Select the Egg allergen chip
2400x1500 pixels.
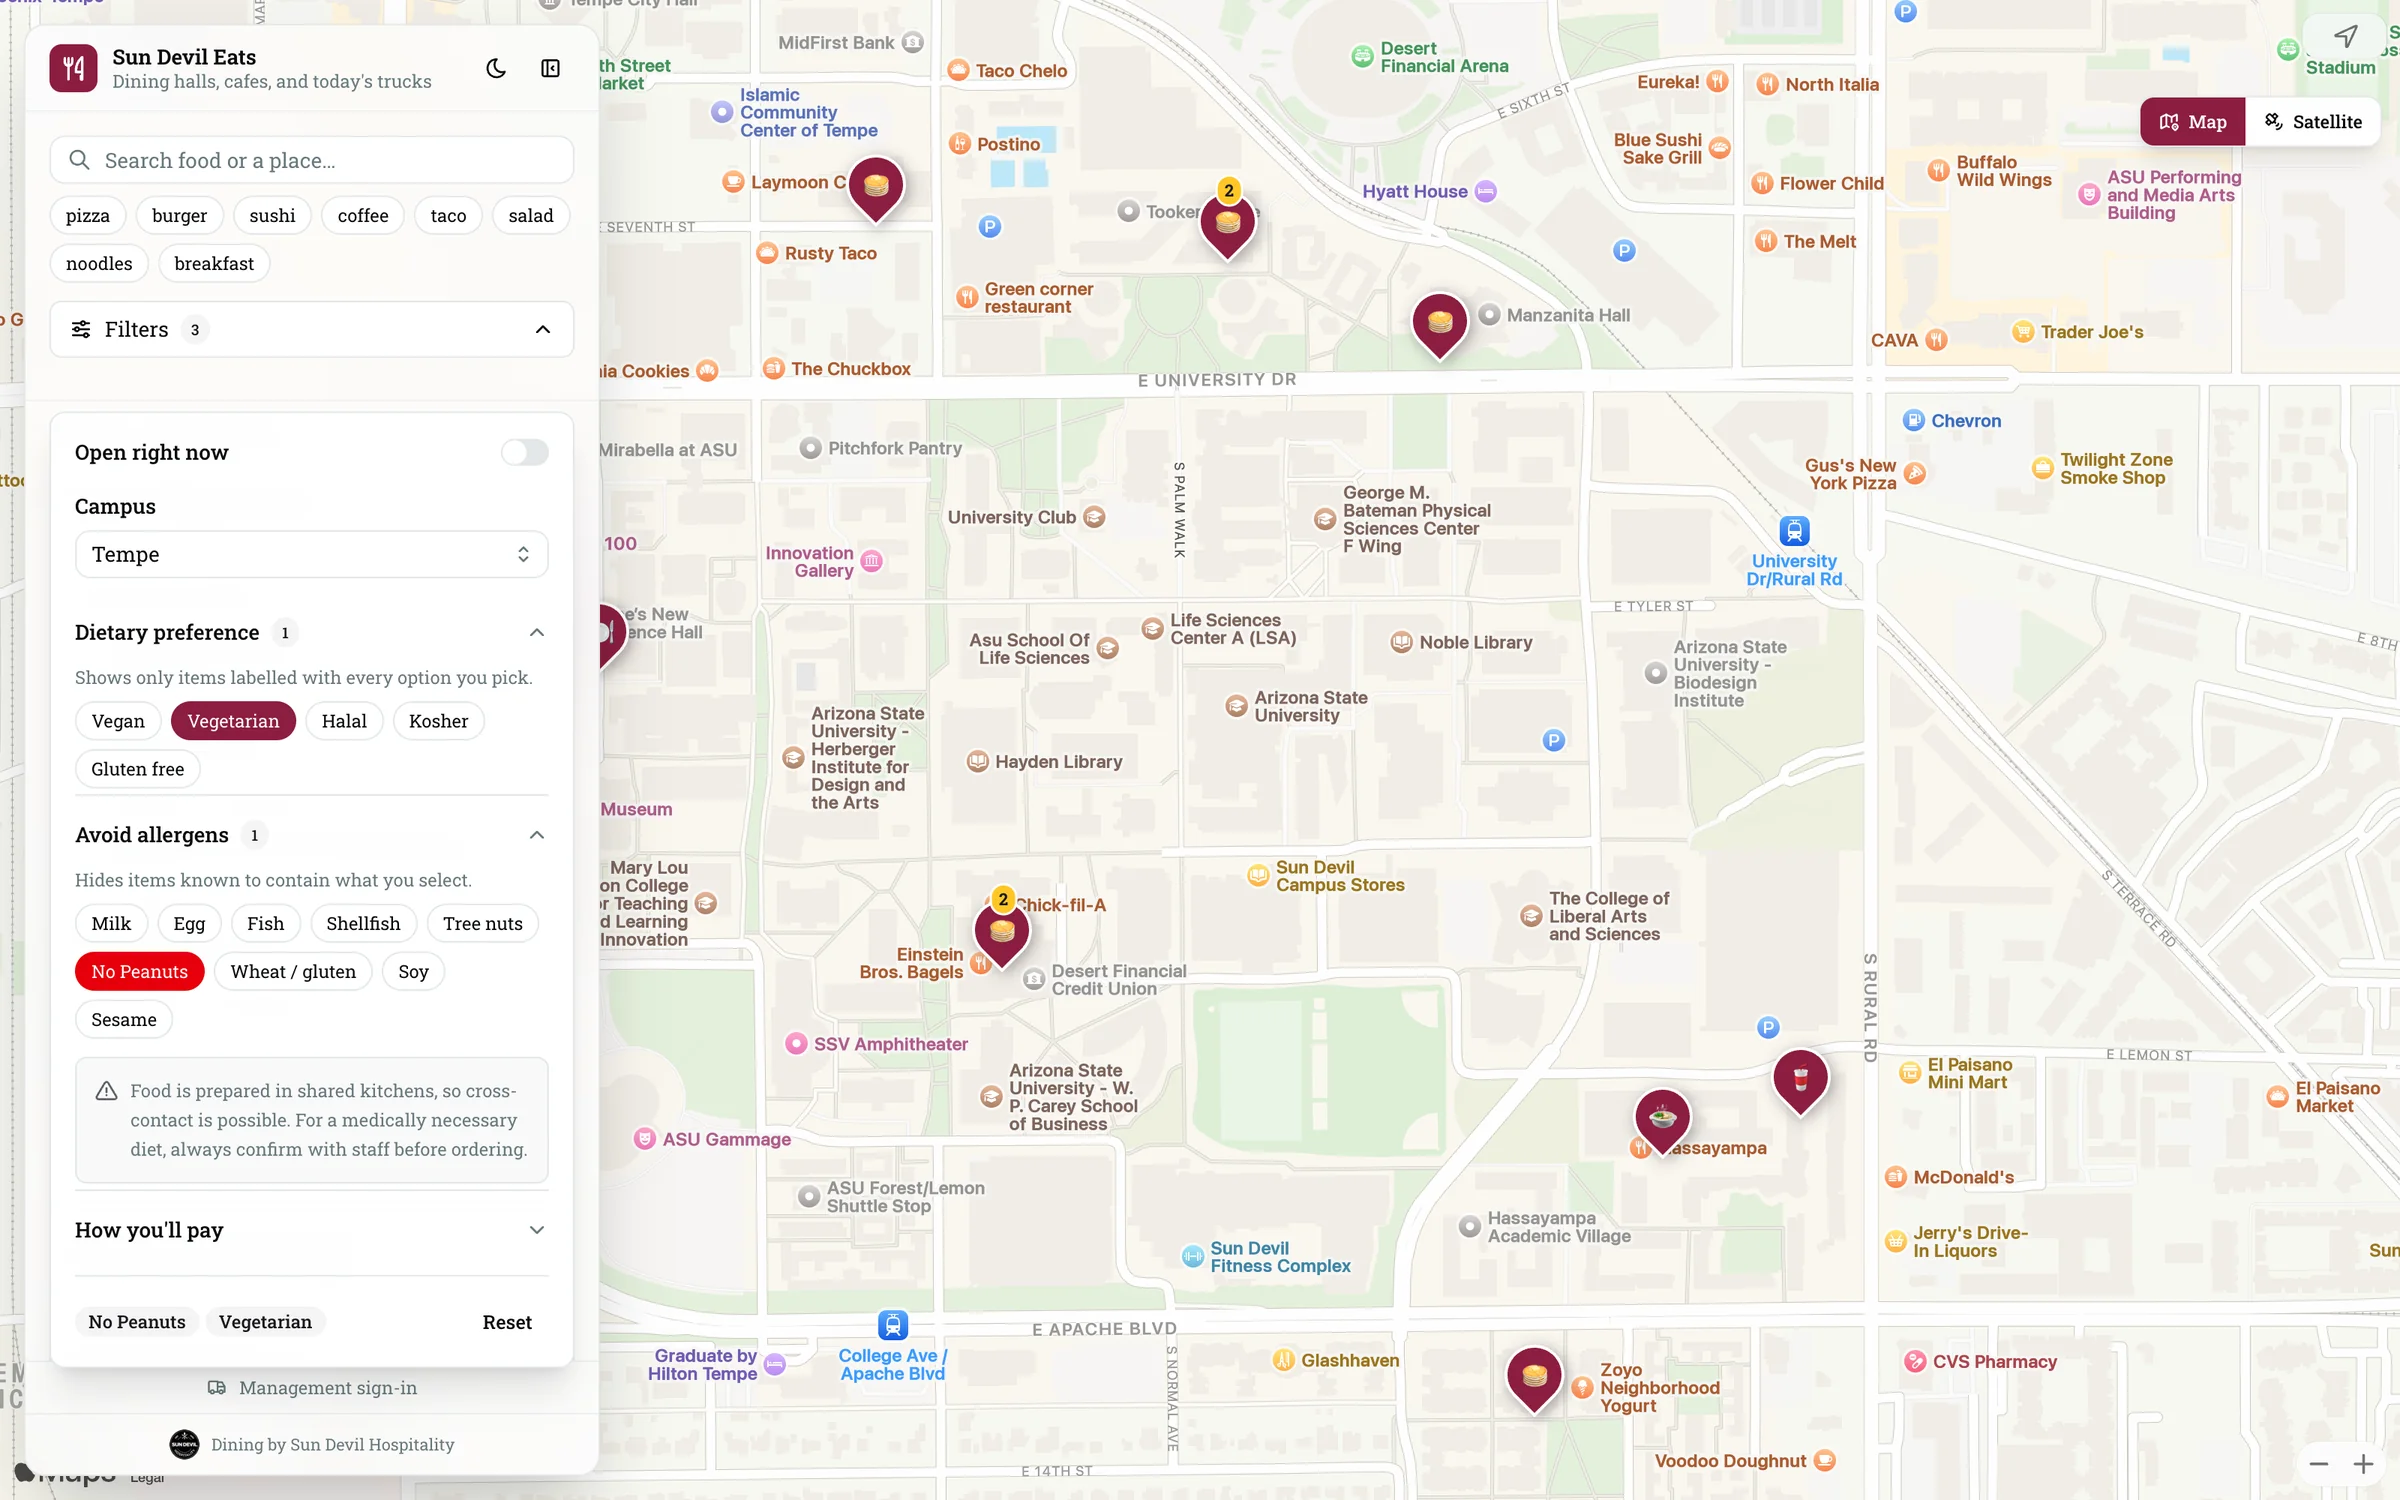[x=189, y=924]
